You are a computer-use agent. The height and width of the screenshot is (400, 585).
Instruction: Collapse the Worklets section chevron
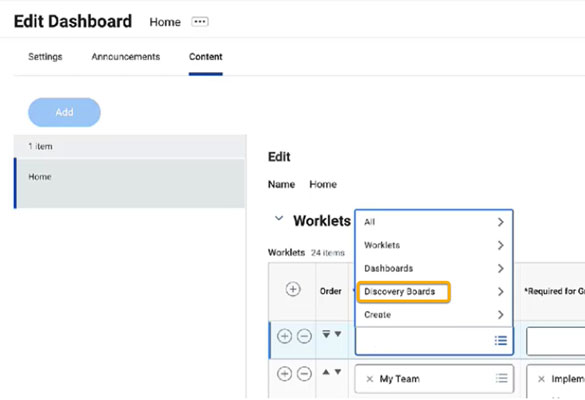(279, 219)
